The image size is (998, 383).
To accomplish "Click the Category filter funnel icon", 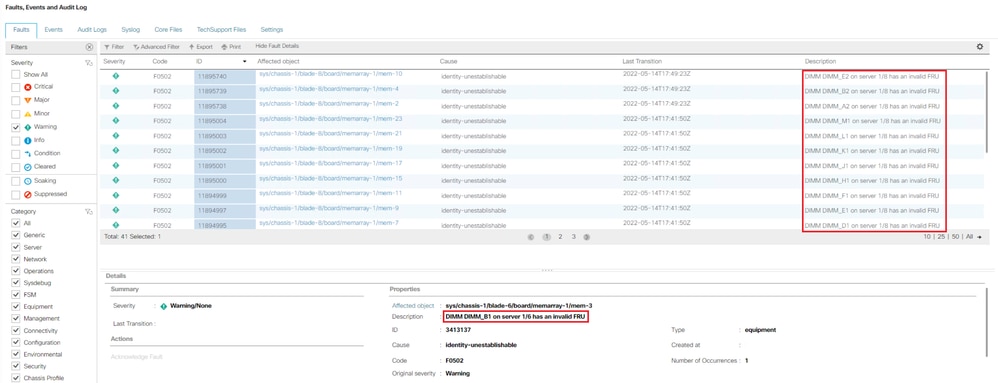I will click(x=89, y=211).
